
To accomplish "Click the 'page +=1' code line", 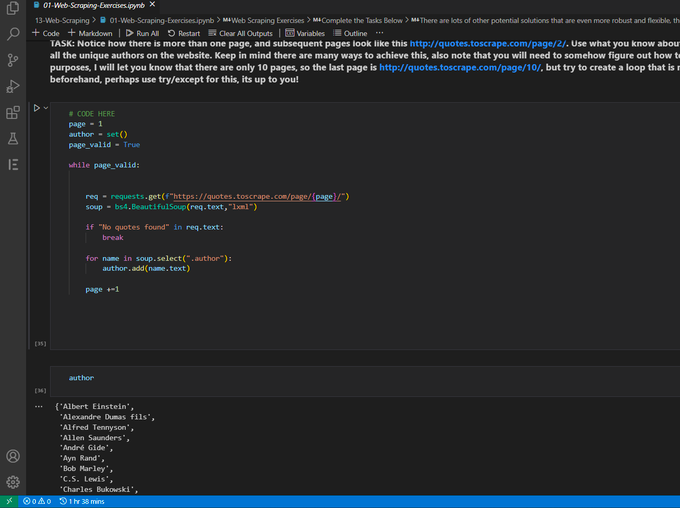I will tap(102, 289).
